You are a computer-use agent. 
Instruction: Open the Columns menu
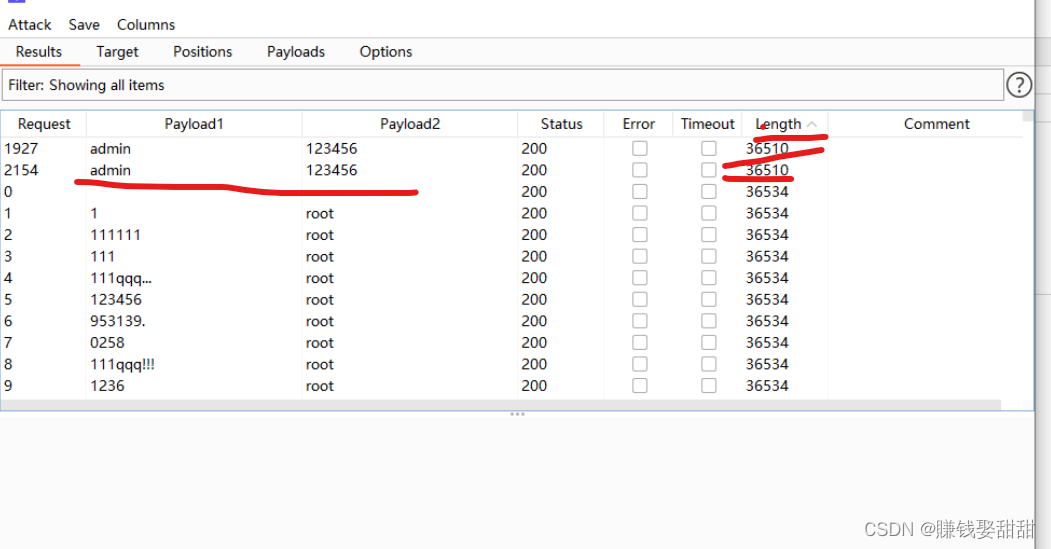point(145,25)
